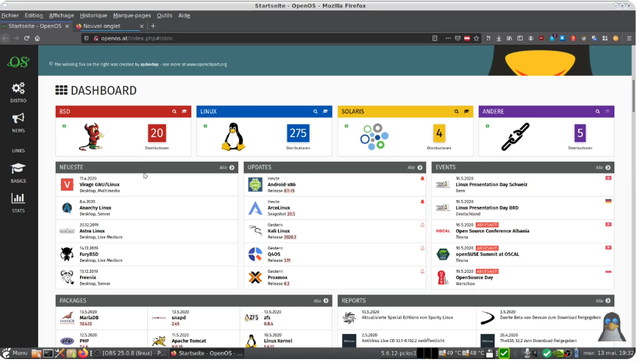Bookmark this page with star icon
This screenshot has width=637, height=362.
coord(477,38)
